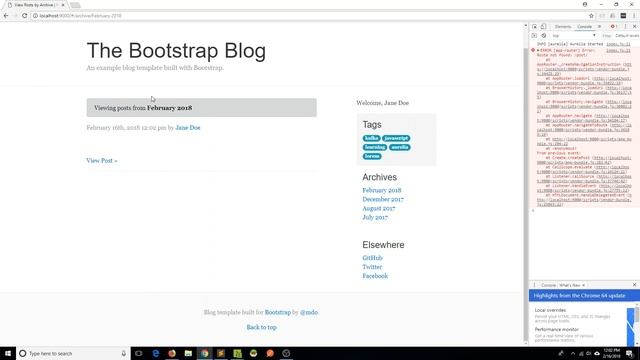The image size is (640, 360).
Task: Go back with the browser back arrow
Action: [x=6, y=16]
